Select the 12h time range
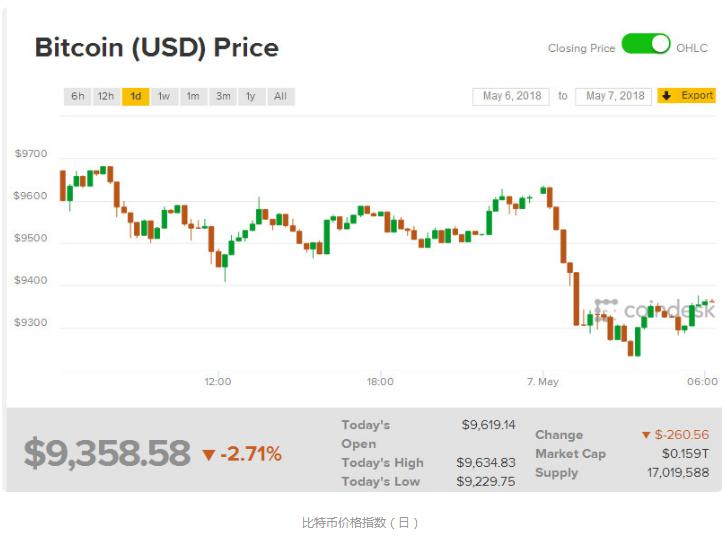The height and width of the screenshot is (542, 725). click(x=105, y=97)
